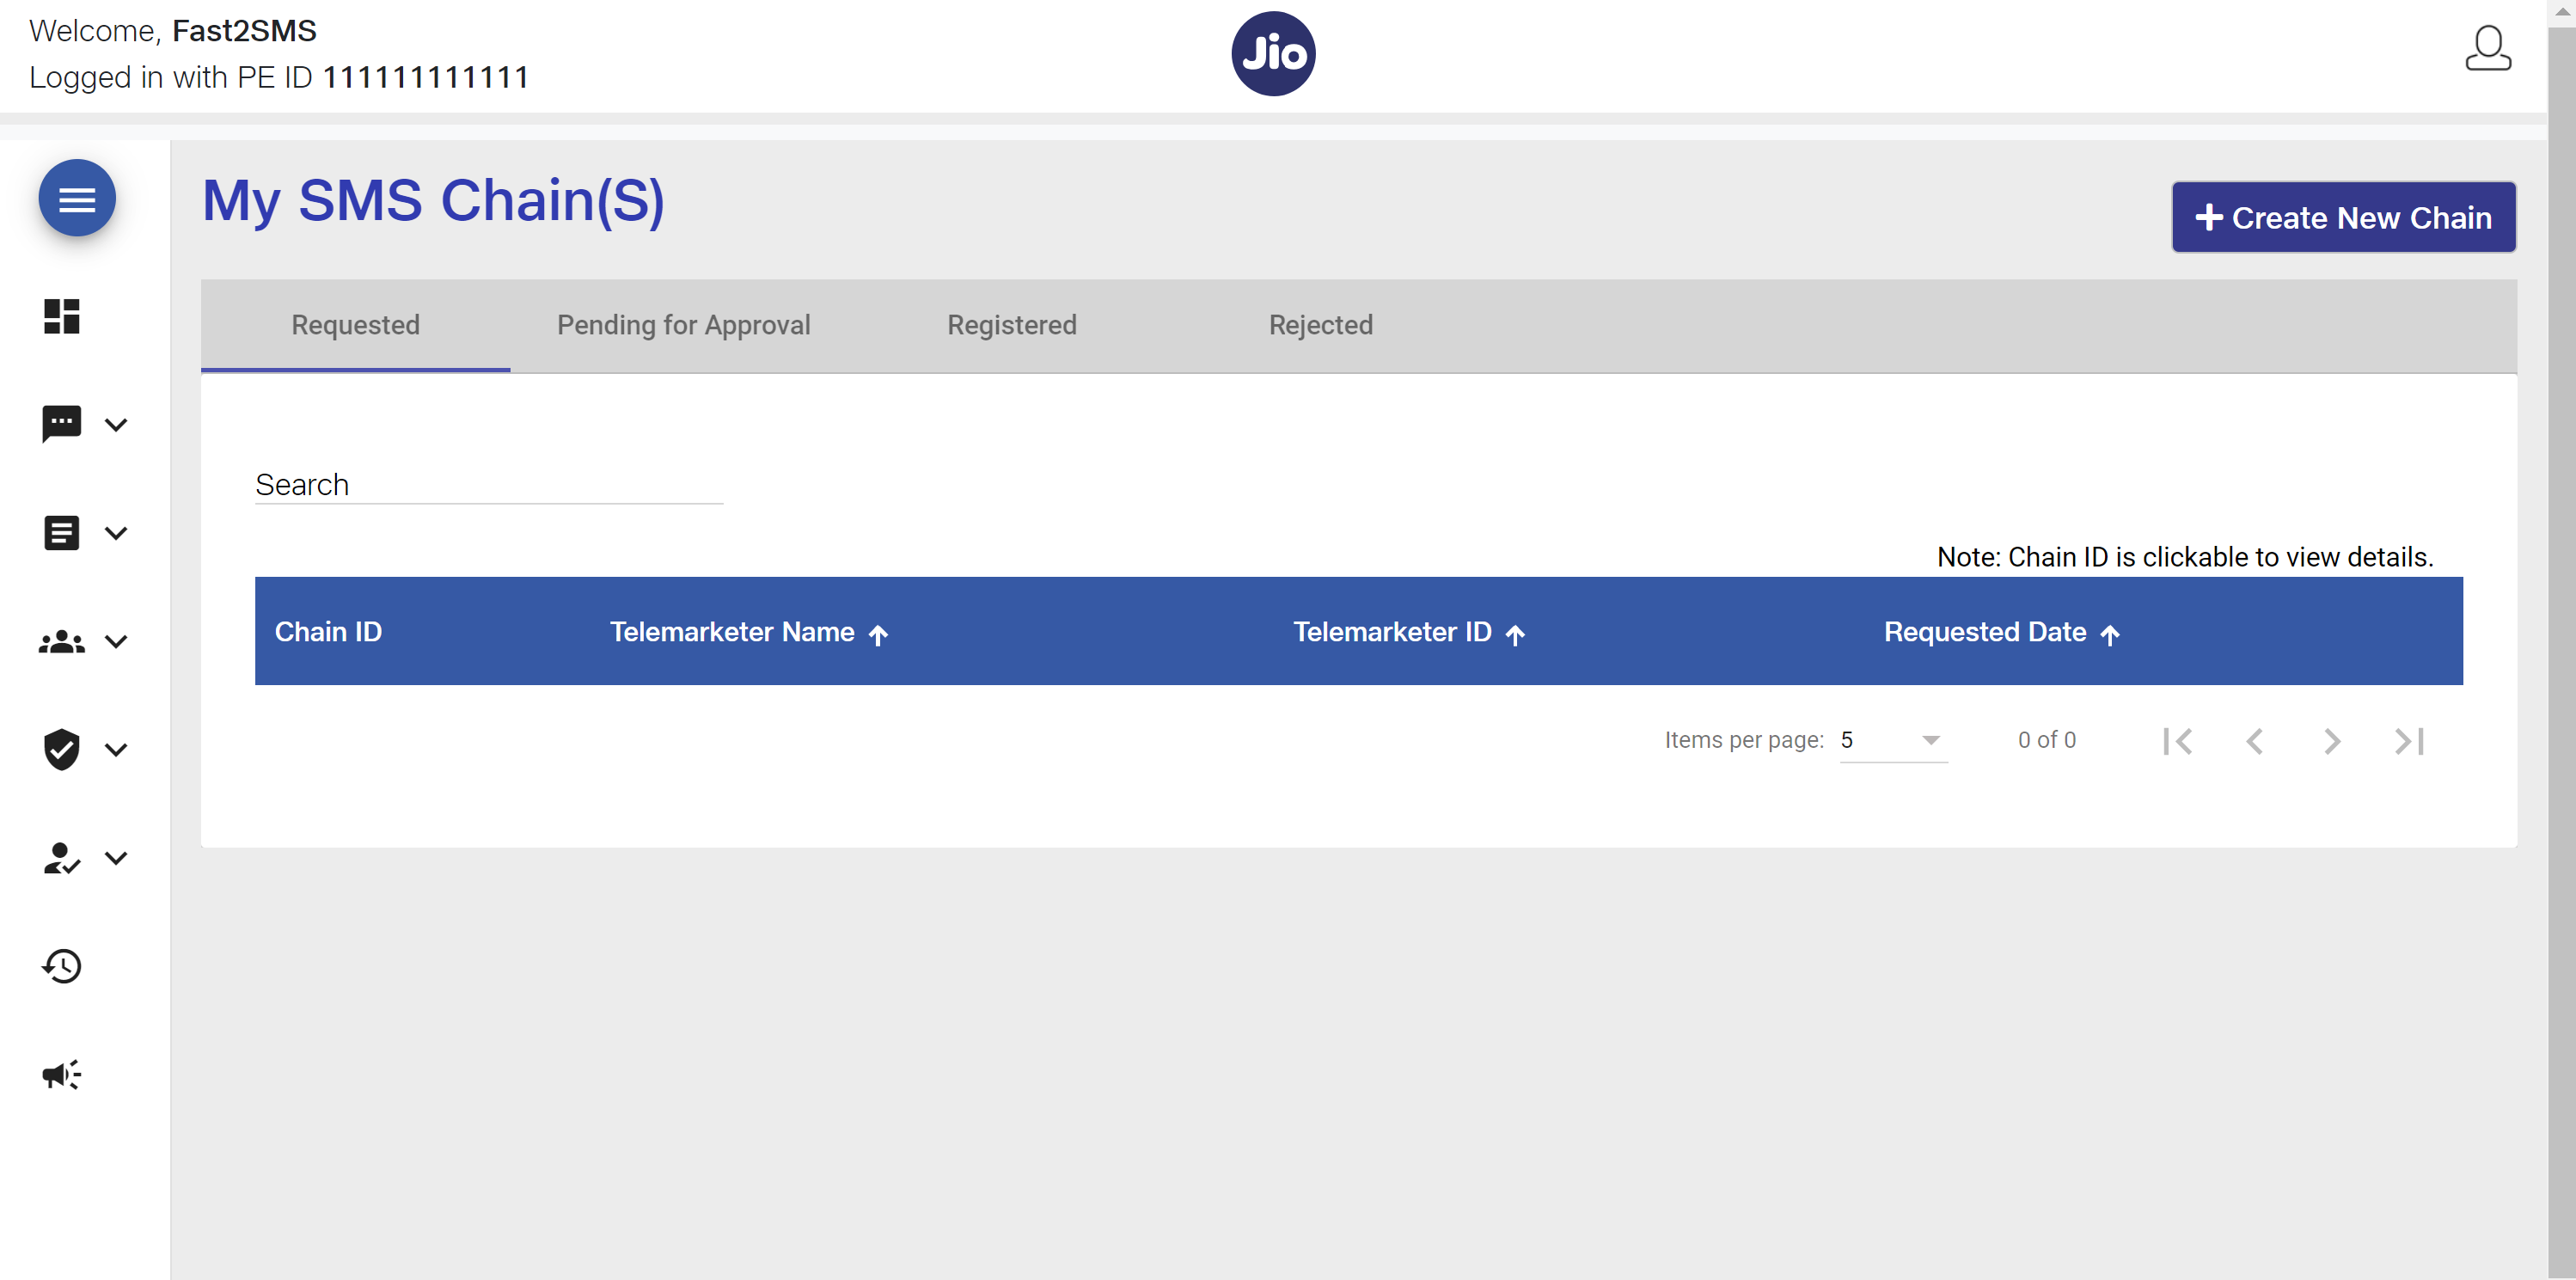The height and width of the screenshot is (1280, 2576).
Task: Click the '0 of 0' pagination text
Action: click(2046, 741)
